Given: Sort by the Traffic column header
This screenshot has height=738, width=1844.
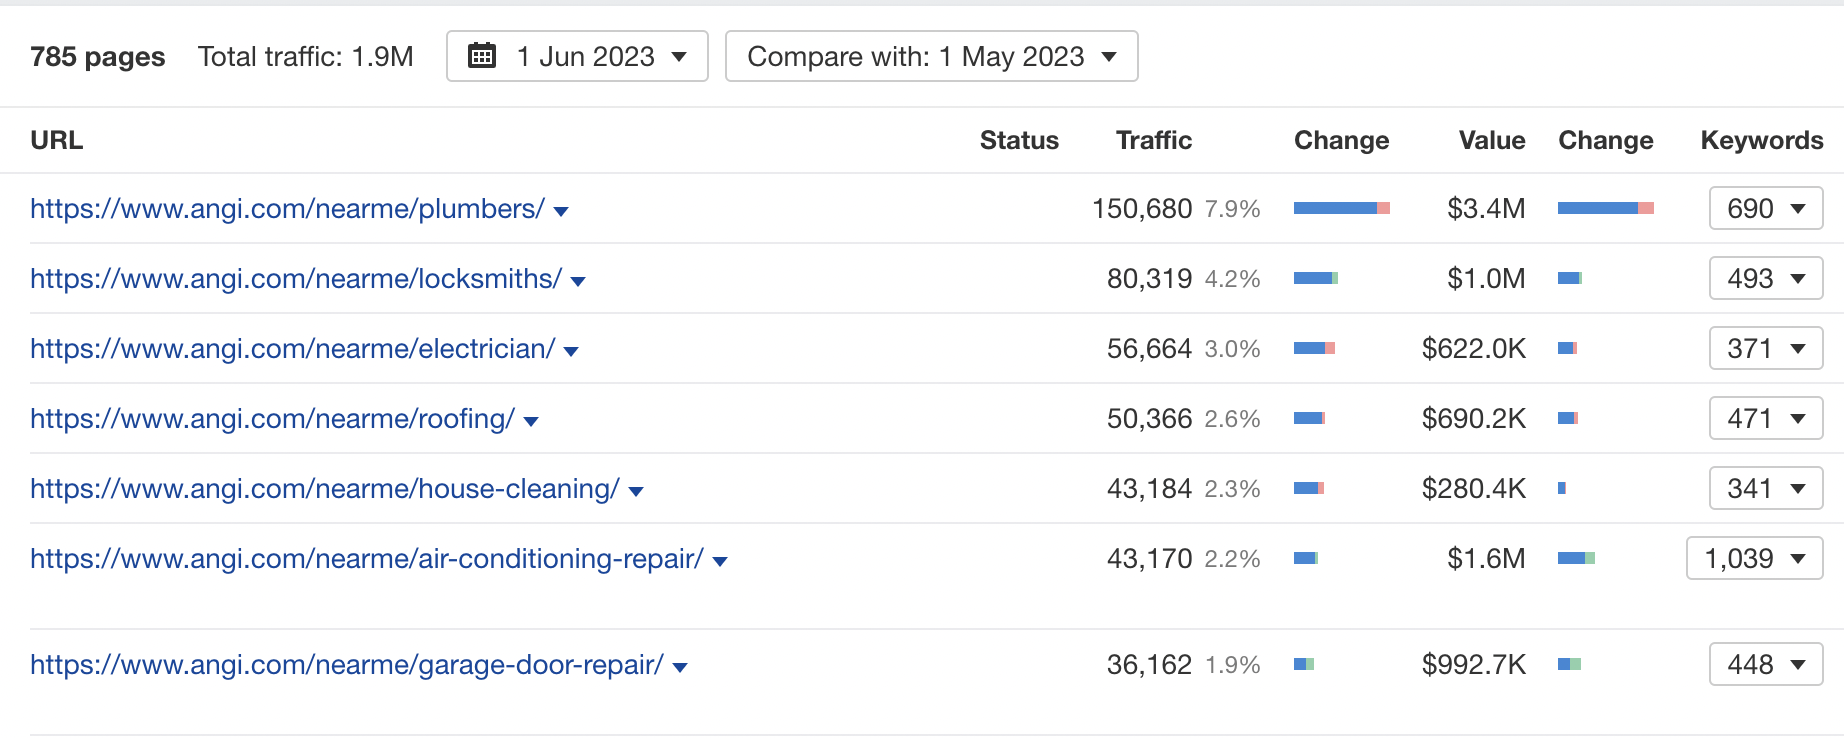Looking at the screenshot, I should tap(1153, 140).
